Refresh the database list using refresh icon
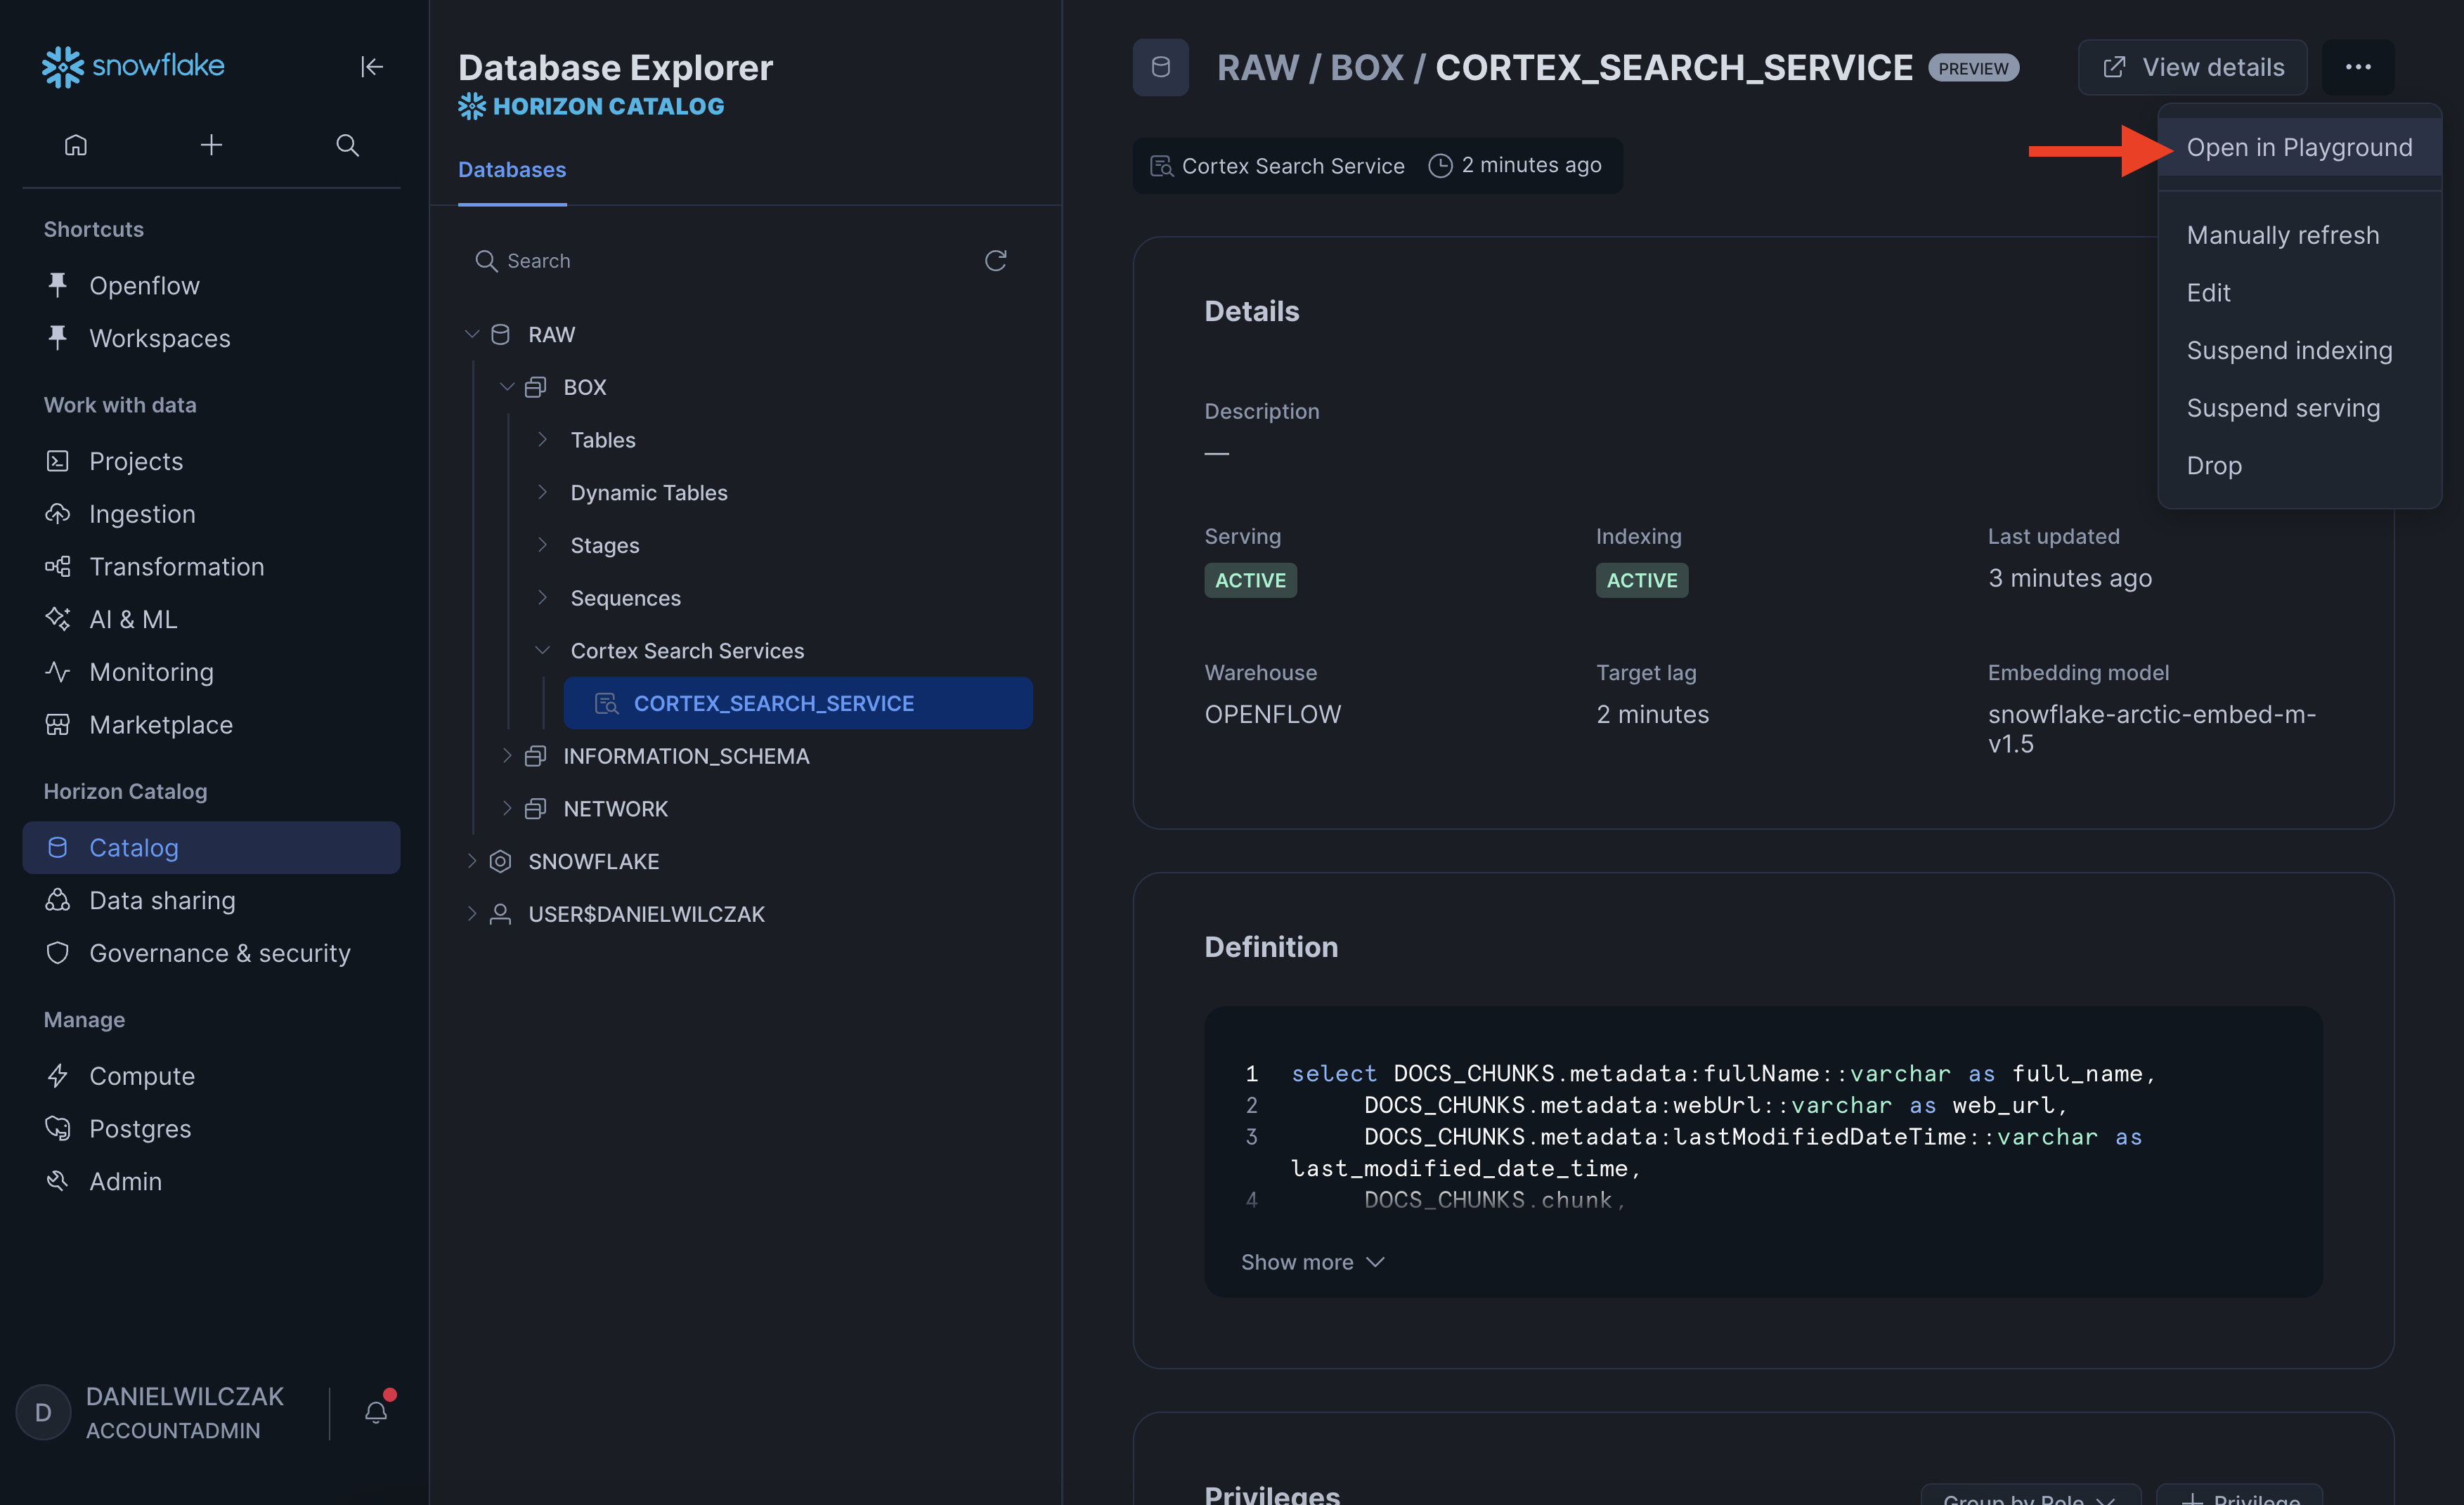Screen dimensions: 2464x1505 pos(995,261)
